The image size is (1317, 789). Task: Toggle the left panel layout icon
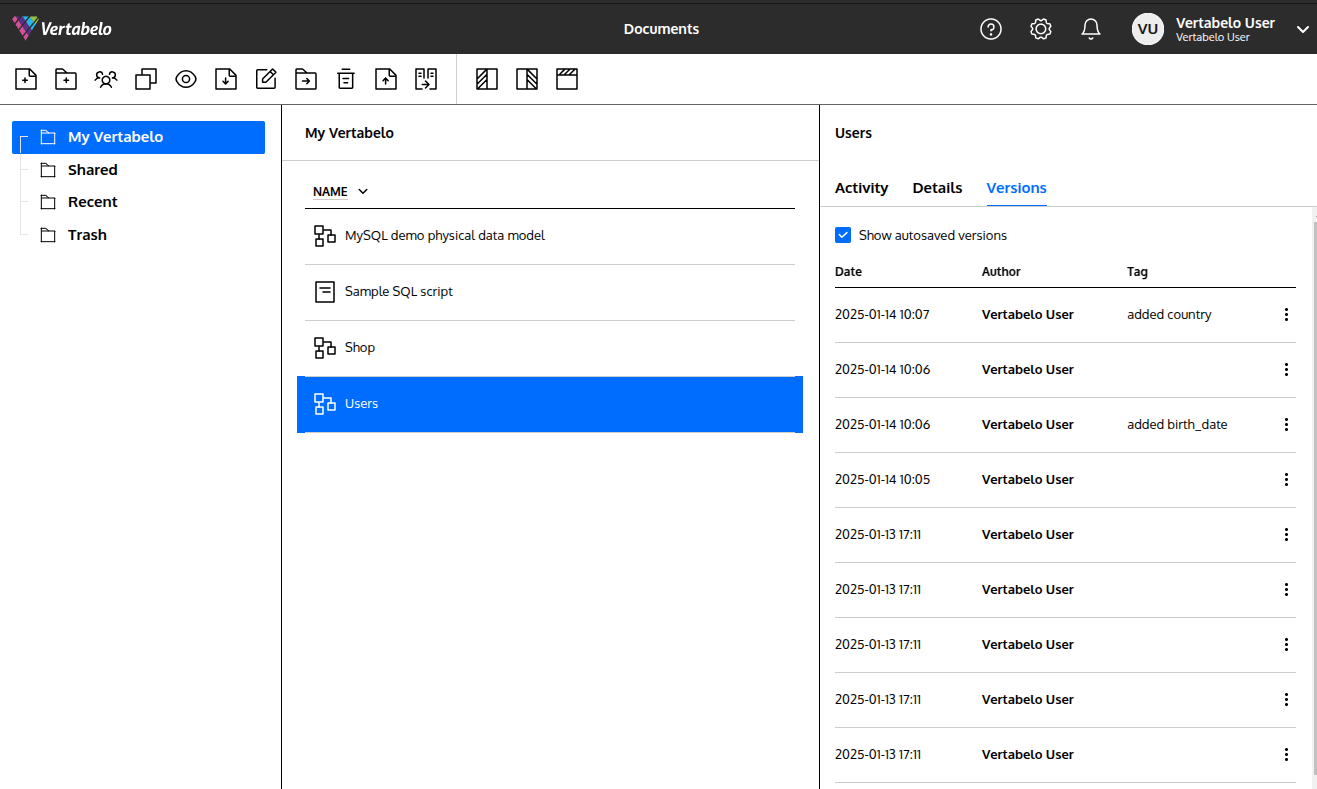pos(487,79)
